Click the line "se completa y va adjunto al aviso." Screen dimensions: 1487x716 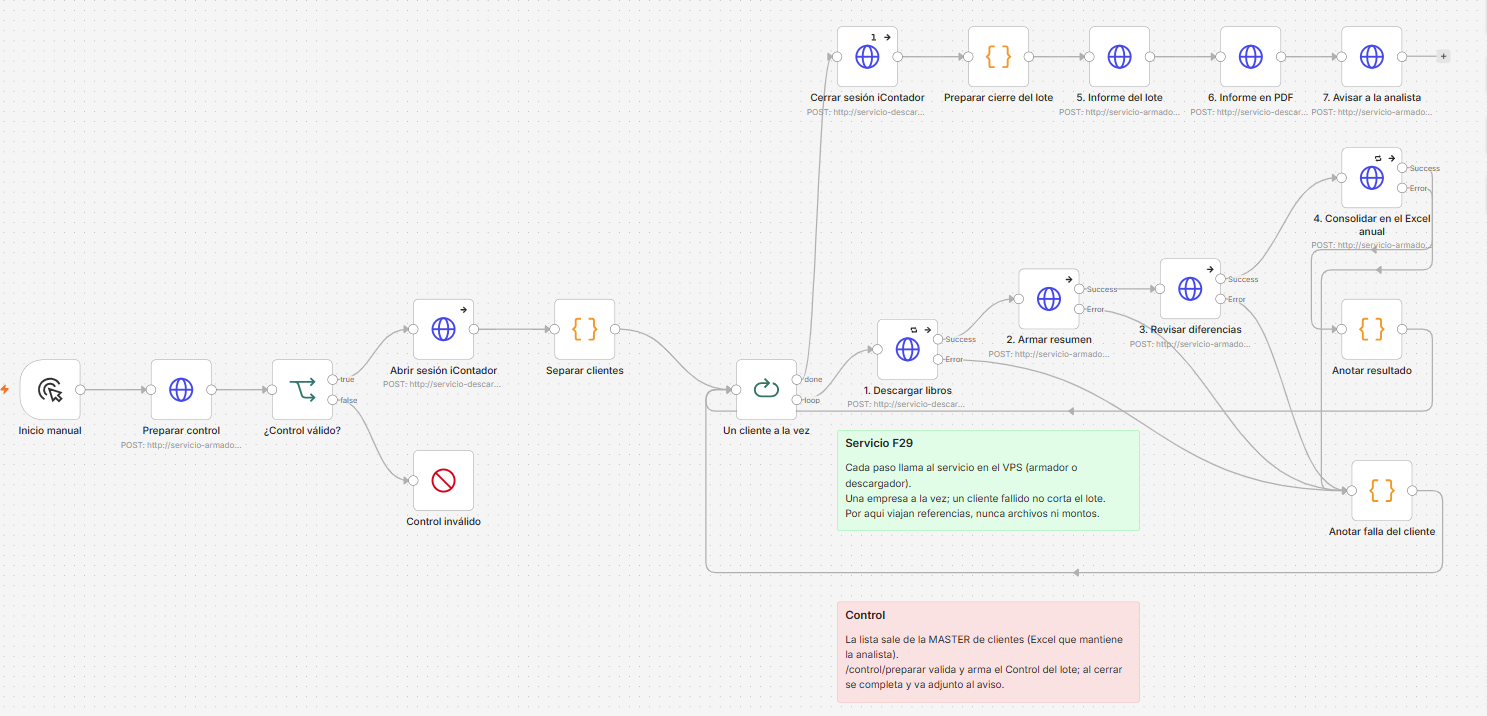[x=924, y=685]
